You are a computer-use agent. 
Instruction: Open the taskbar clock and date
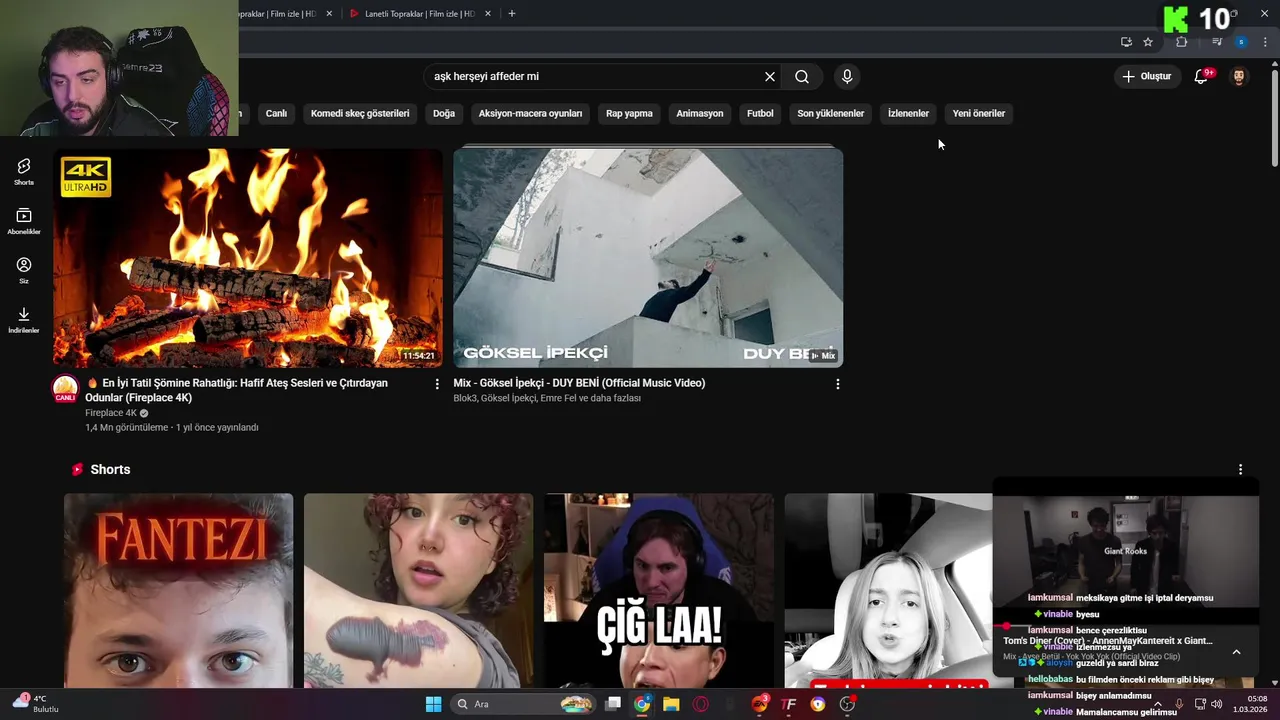(x=1250, y=704)
